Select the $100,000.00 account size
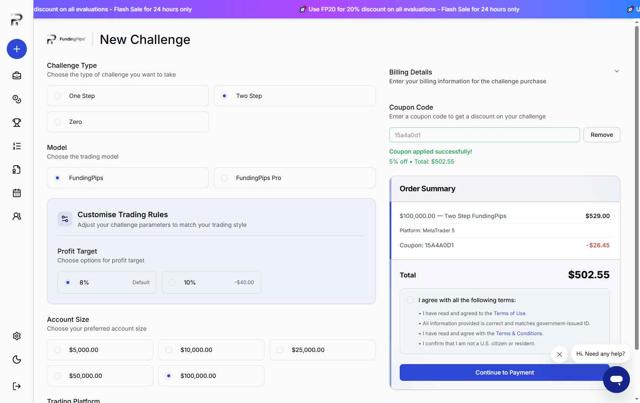640x403 pixels. [211, 376]
